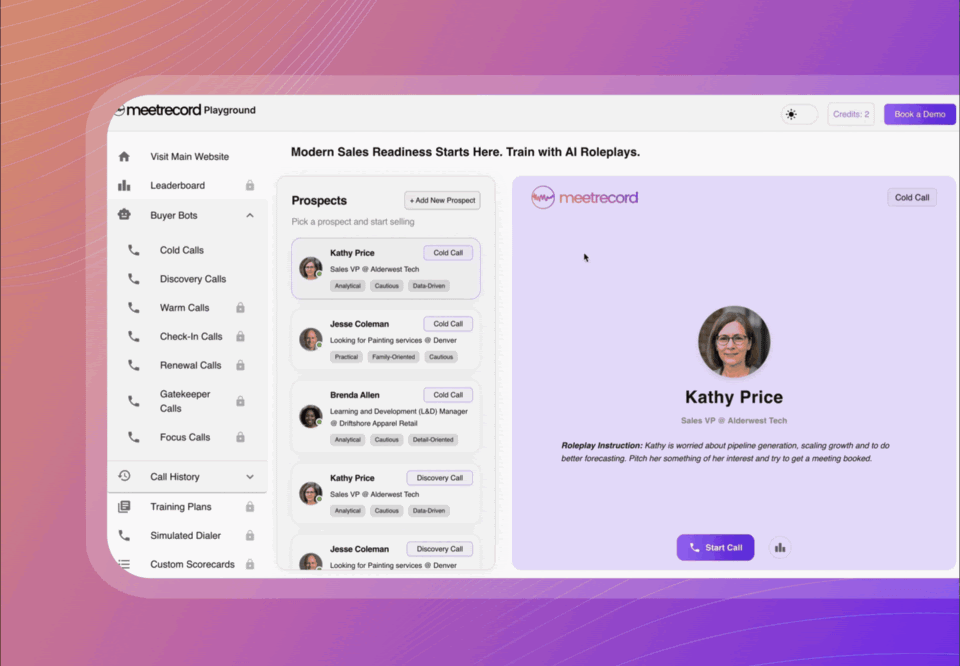Click the meetrecord Playground header logo
Viewport: 960px width, 666px height.
tap(185, 110)
